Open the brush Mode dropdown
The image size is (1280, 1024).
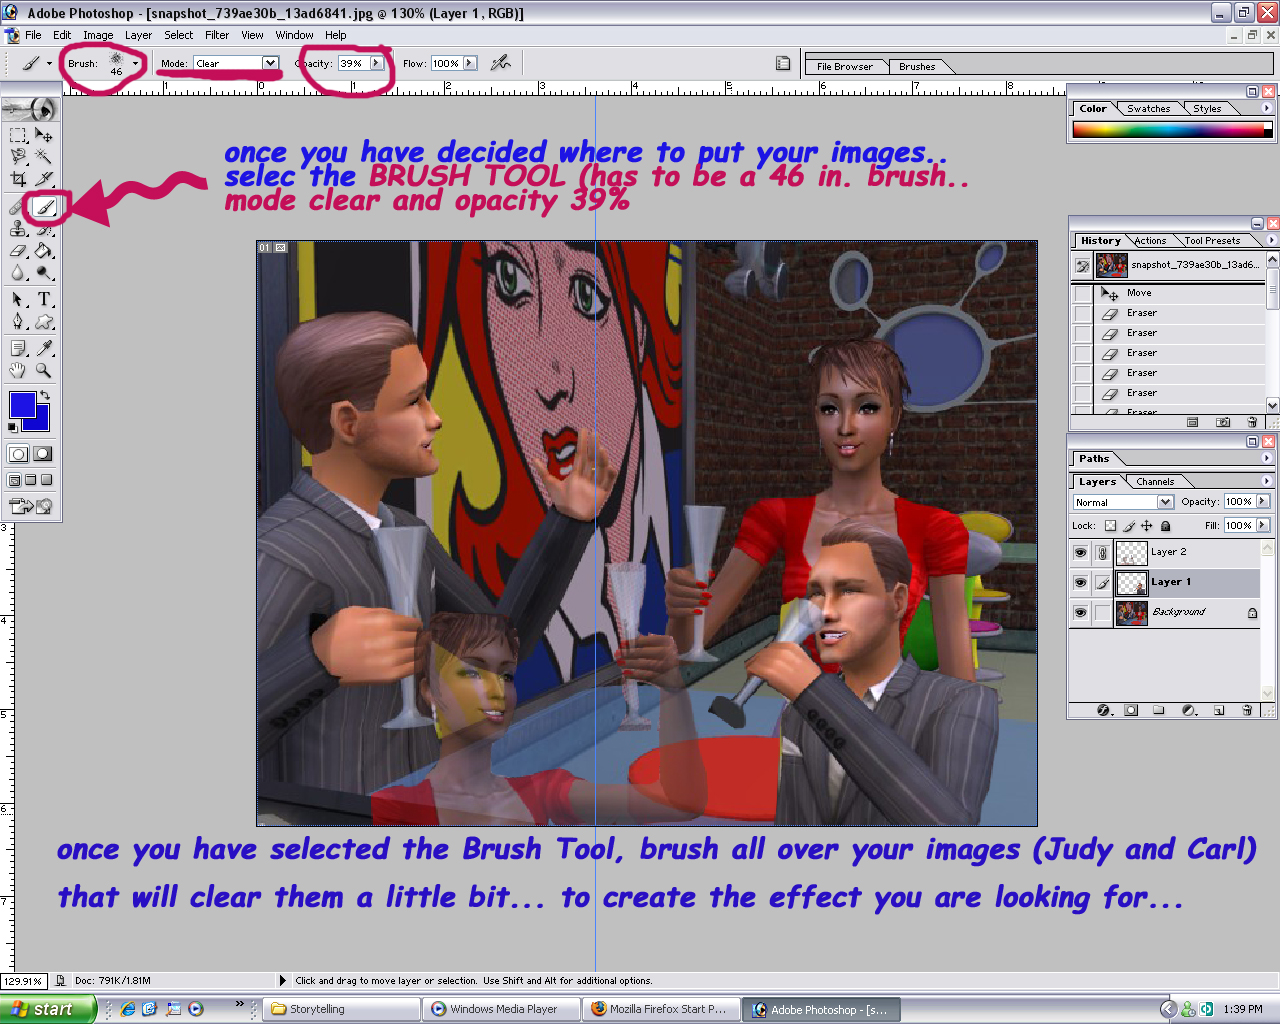click(270, 63)
